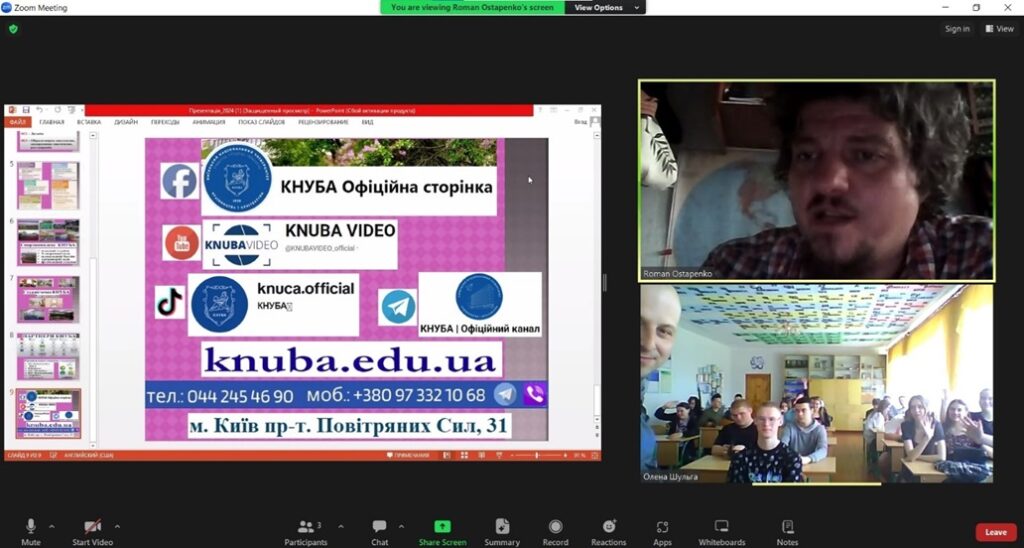The height and width of the screenshot is (548, 1024).
Task: Click the Sign in button
Action: coord(957,29)
